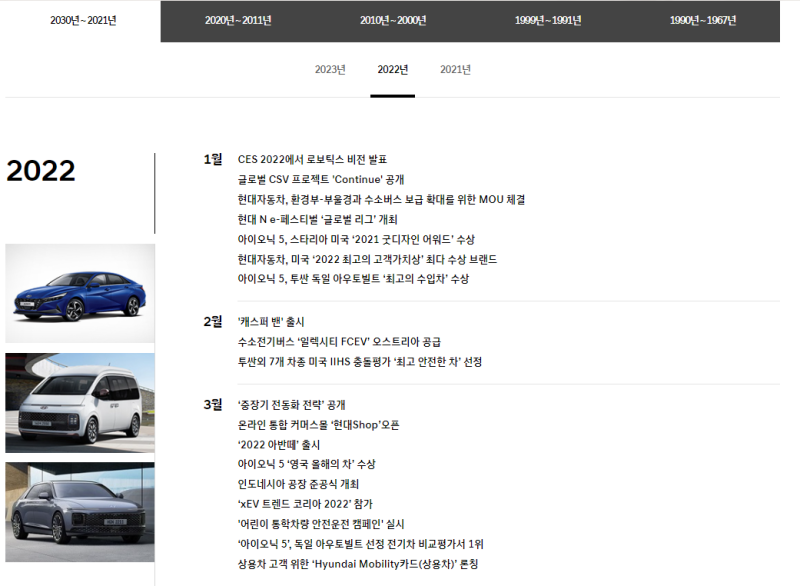Switch to the 2020년~2011년 decade tab
The width and height of the screenshot is (800, 586).
[238, 21]
